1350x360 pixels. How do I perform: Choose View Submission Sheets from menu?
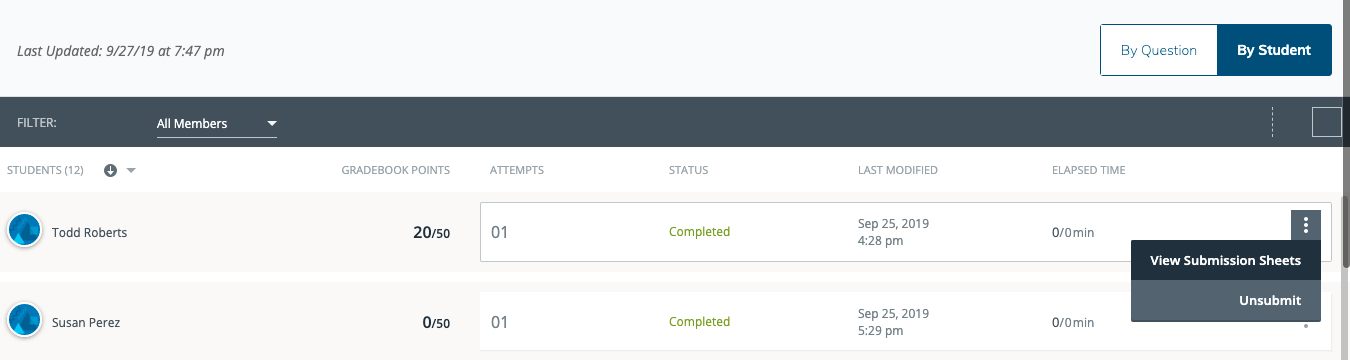(1225, 260)
